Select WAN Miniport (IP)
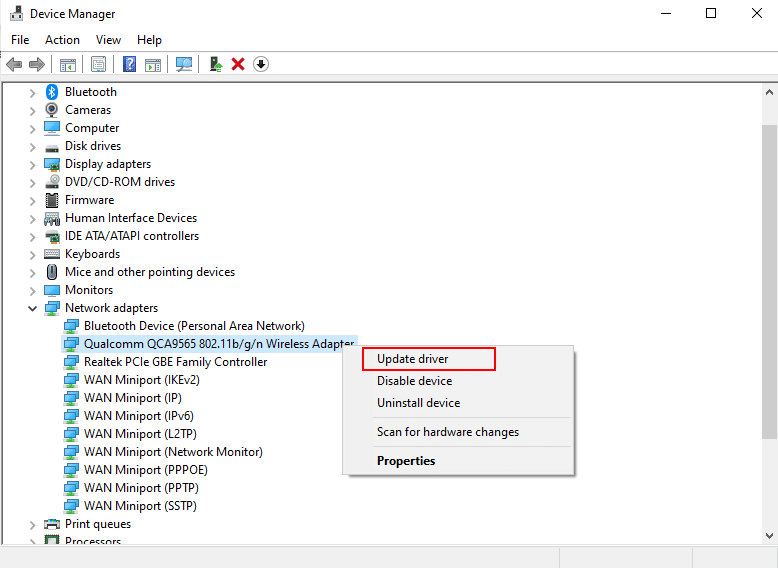This screenshot has height=568, width=778. tap(132, 398)
